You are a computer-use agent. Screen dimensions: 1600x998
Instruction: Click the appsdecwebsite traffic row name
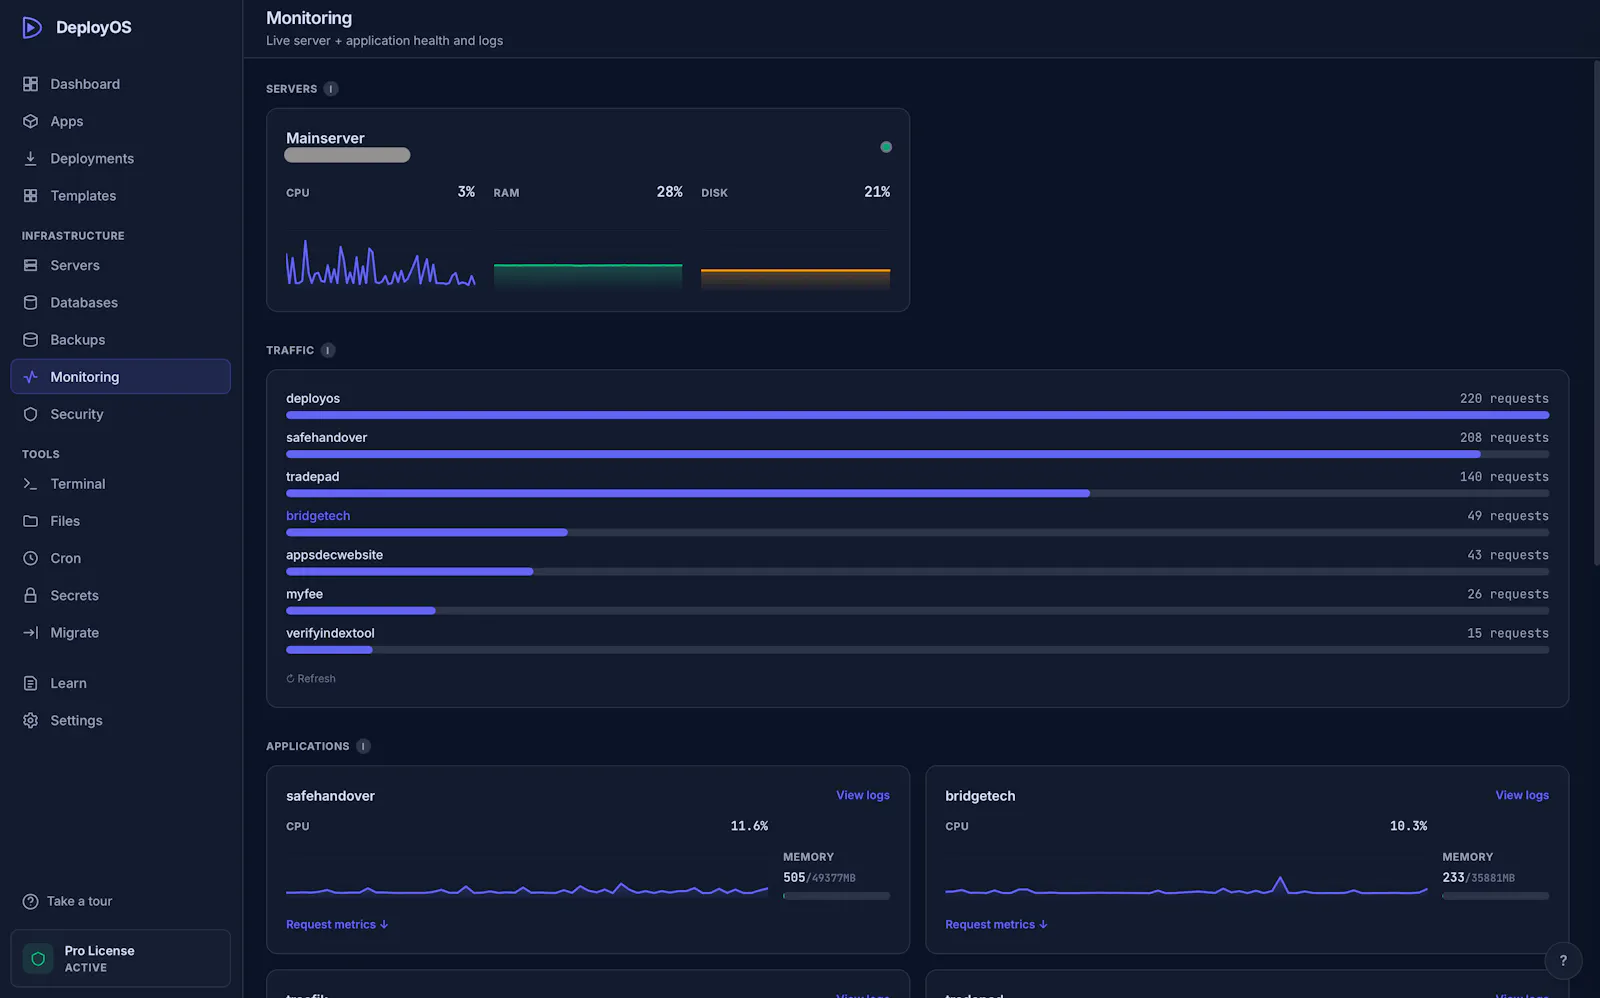(x=334, y=555)
